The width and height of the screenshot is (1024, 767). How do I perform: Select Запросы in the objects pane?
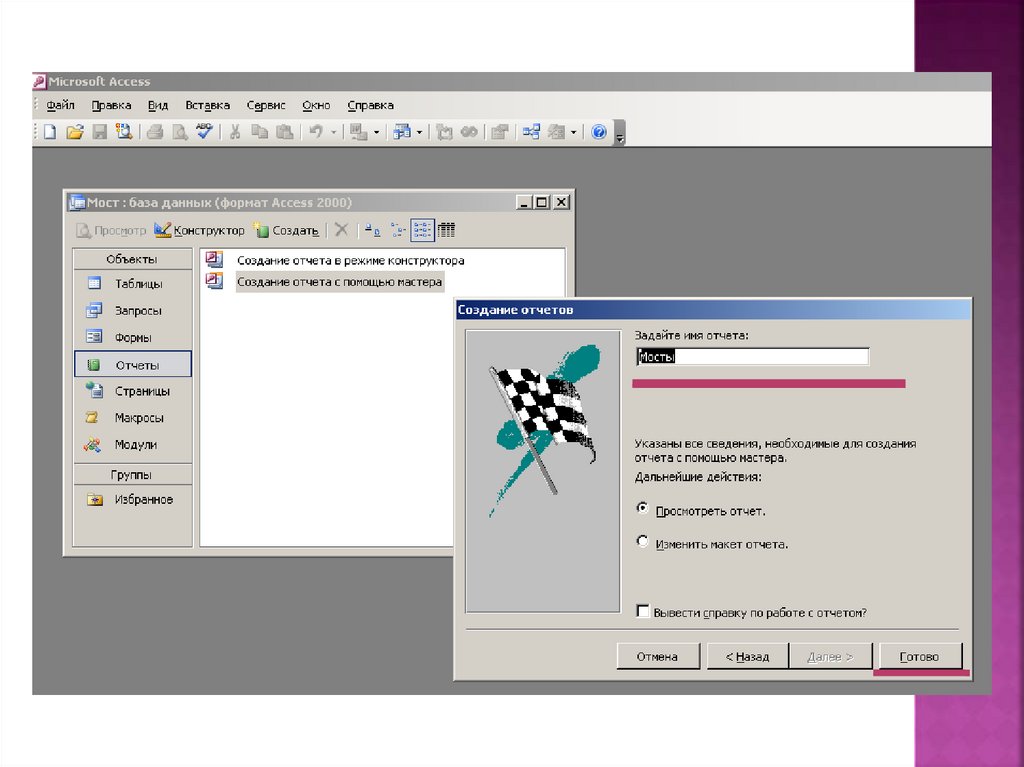133,310
